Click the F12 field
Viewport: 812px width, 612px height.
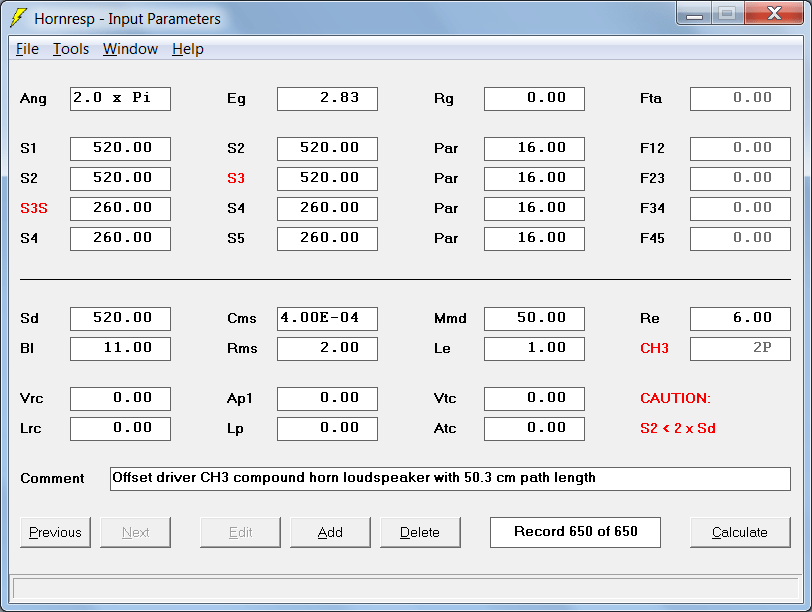(x=741, y=149)
